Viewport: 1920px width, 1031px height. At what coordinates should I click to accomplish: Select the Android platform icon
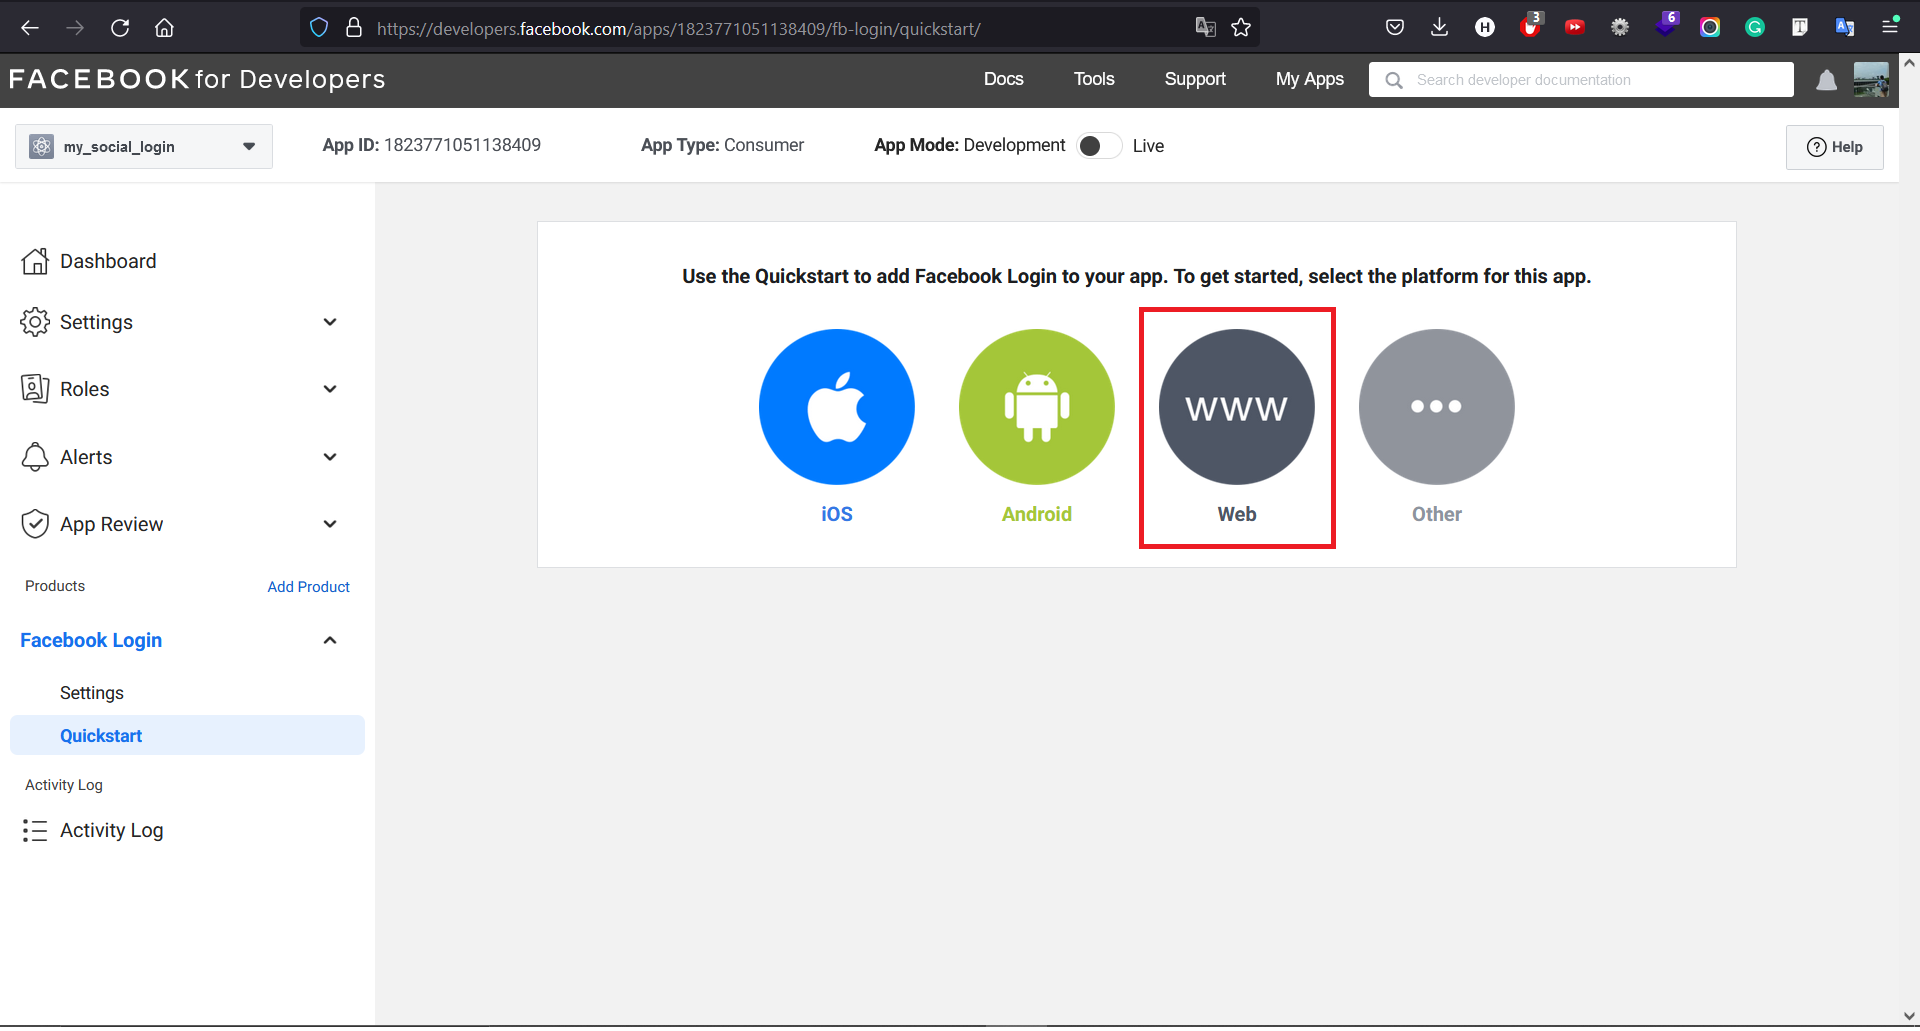1037,407
